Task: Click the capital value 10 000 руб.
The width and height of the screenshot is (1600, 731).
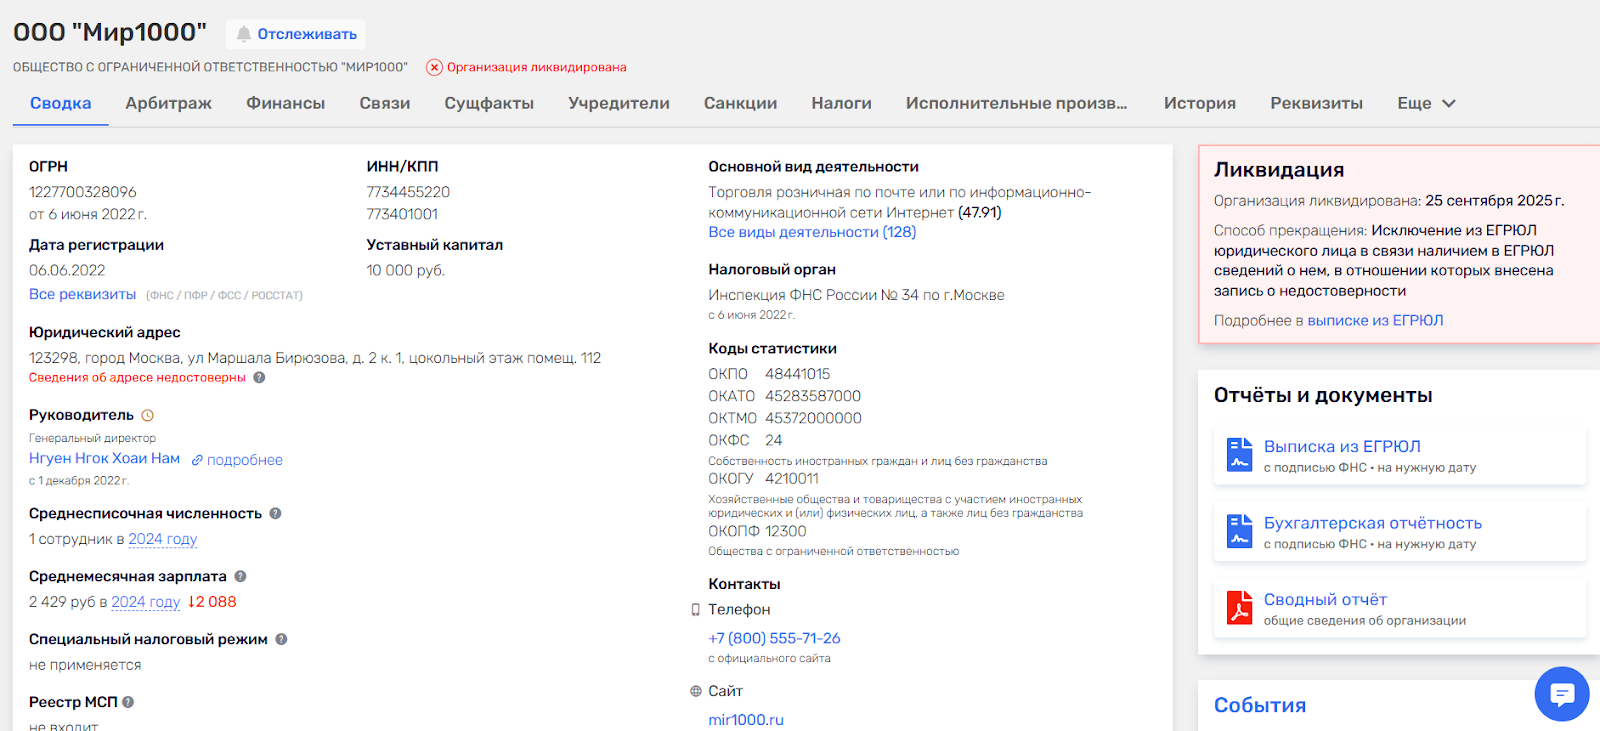Action: tap(406, 270)
